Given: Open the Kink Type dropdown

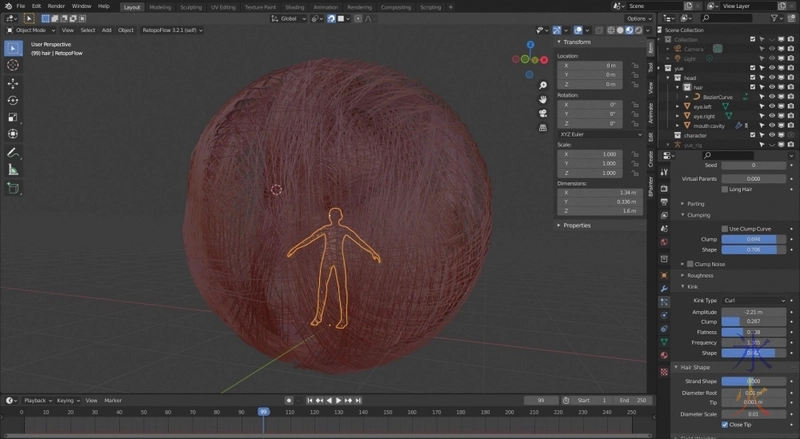Looking at the screenshot, I should (751, 300).
